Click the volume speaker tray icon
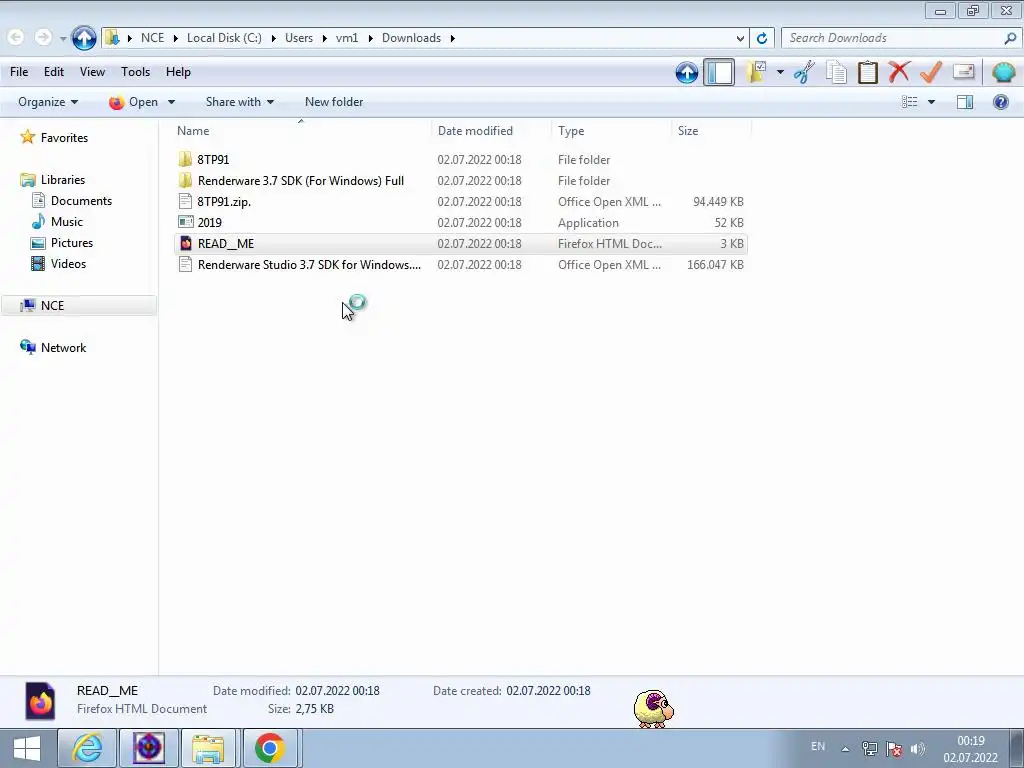The image size is (1024, 768). point(918,748)
